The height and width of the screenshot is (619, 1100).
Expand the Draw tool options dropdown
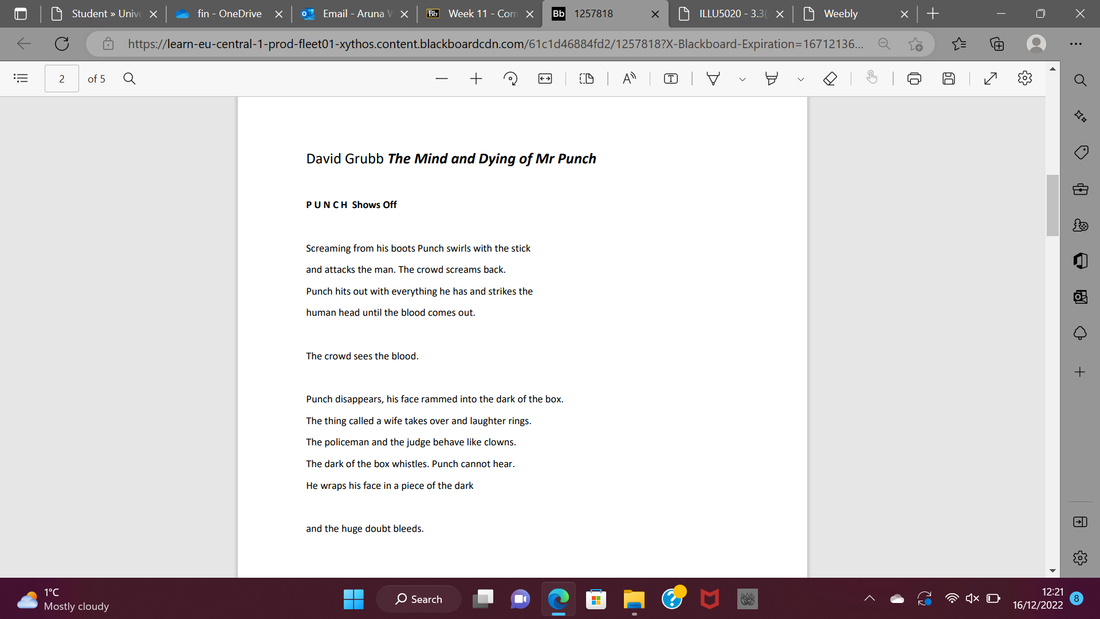coord(742,79)
